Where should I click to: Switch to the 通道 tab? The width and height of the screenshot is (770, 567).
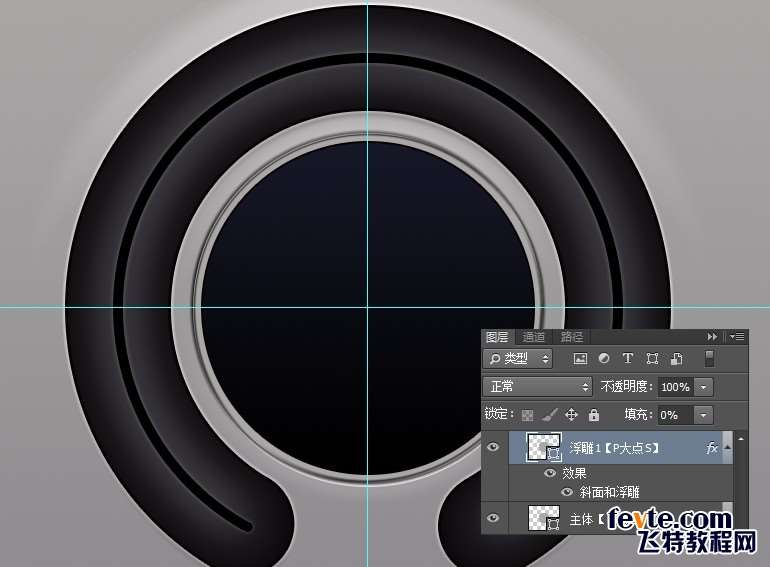[x=534, y=338]
